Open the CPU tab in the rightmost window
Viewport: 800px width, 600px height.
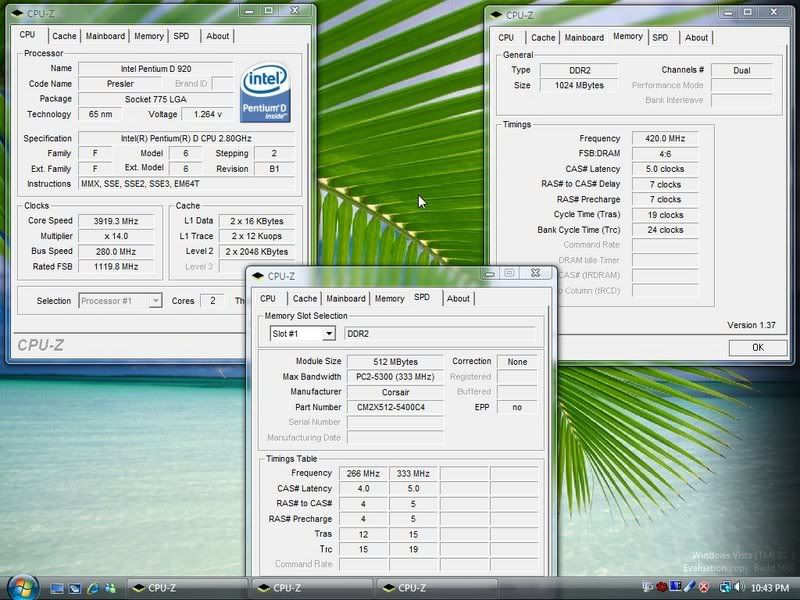coord(509,37)
